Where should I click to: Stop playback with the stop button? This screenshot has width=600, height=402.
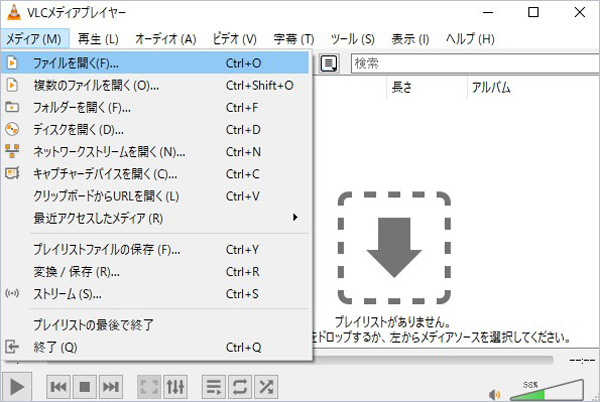[85, 387]
